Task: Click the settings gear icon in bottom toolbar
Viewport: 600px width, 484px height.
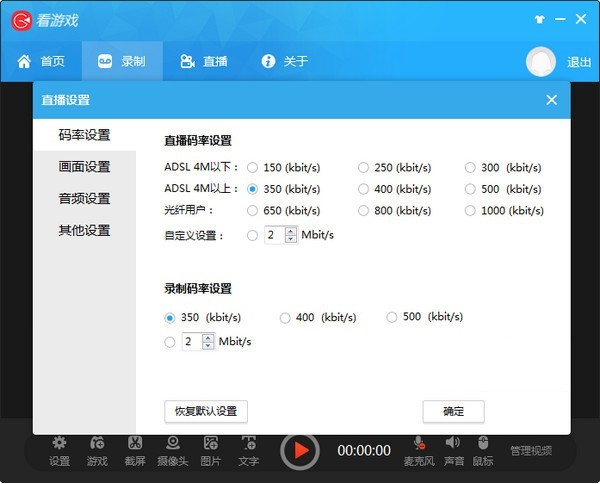Action: [x=60, y=443]
